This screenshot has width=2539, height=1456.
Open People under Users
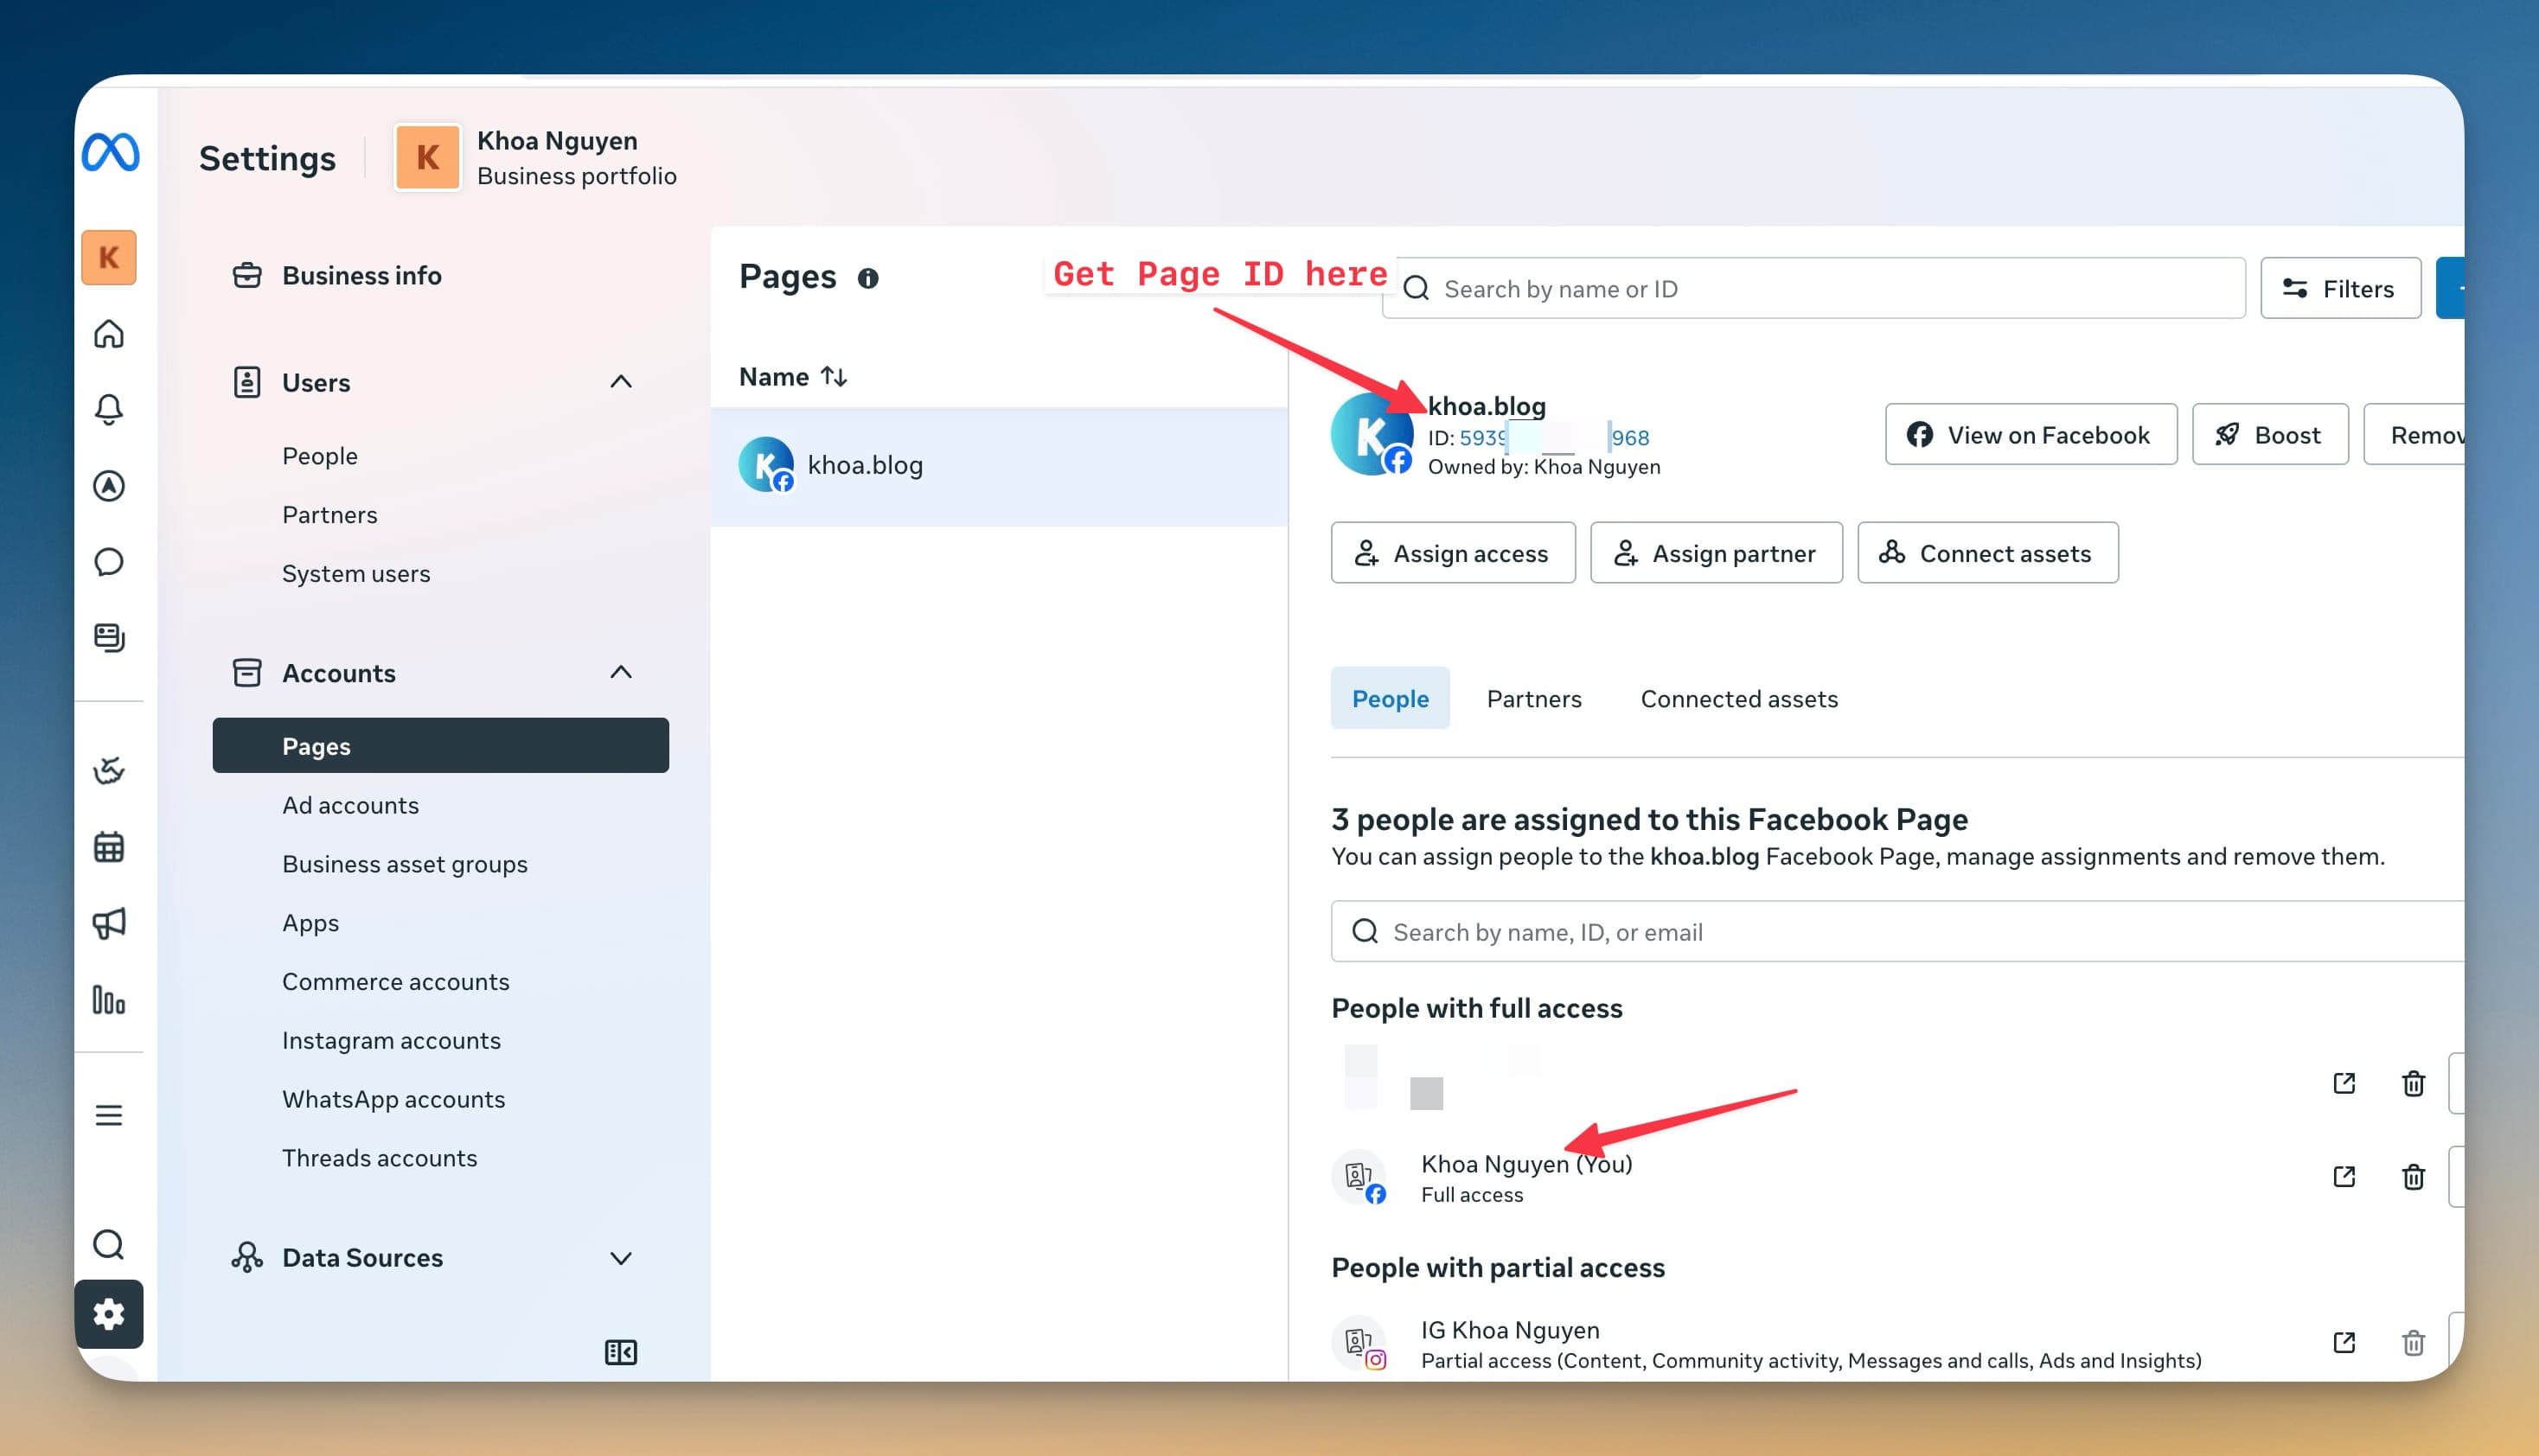pyautogui.click(x=320, y=456)
